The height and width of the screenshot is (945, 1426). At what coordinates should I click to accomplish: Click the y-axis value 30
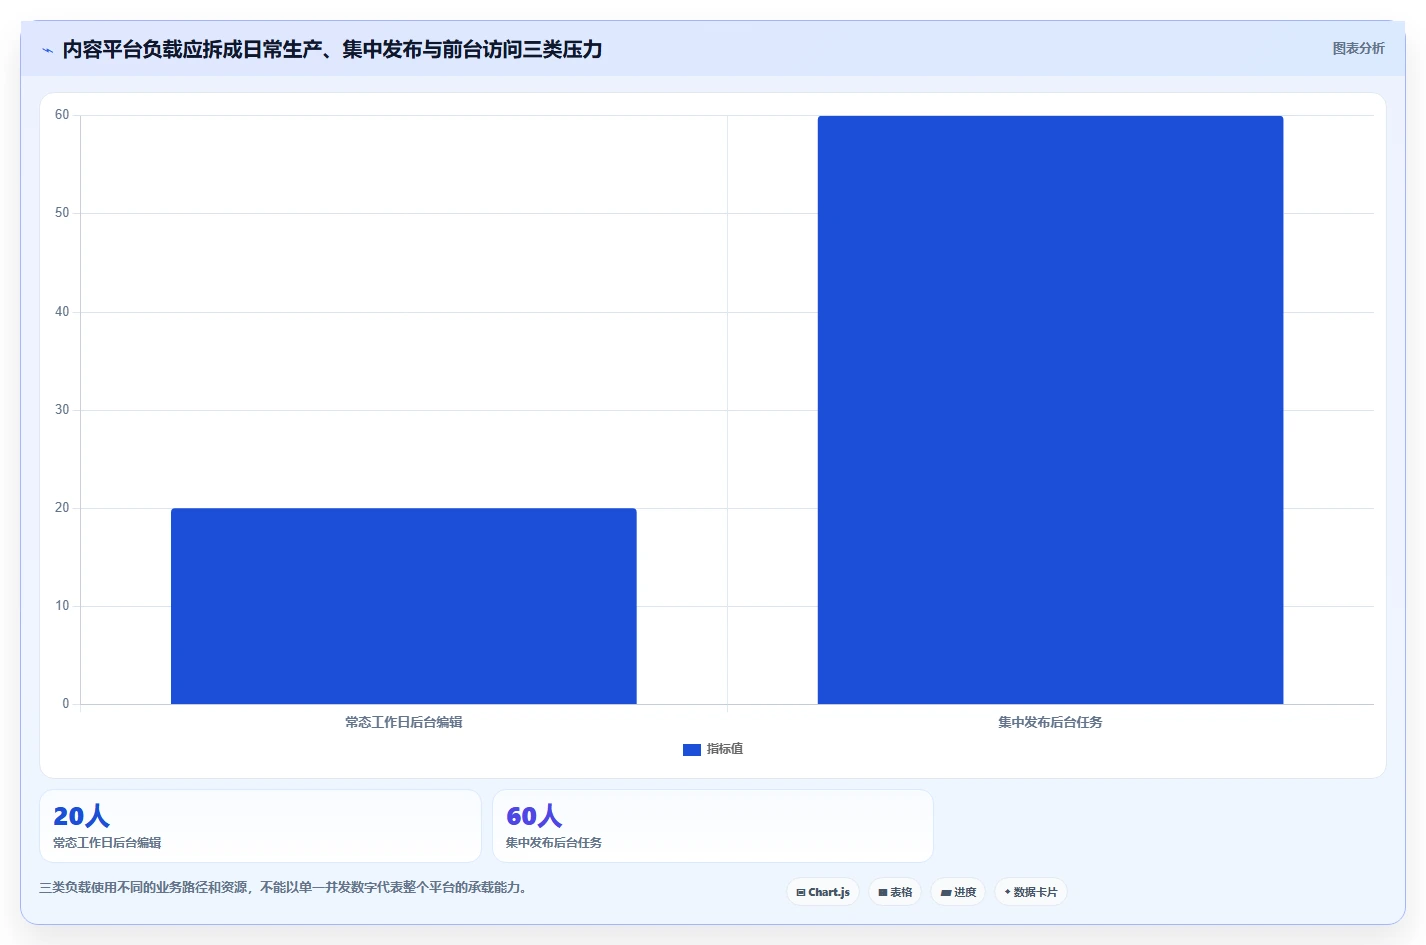(x=62, y=410)
